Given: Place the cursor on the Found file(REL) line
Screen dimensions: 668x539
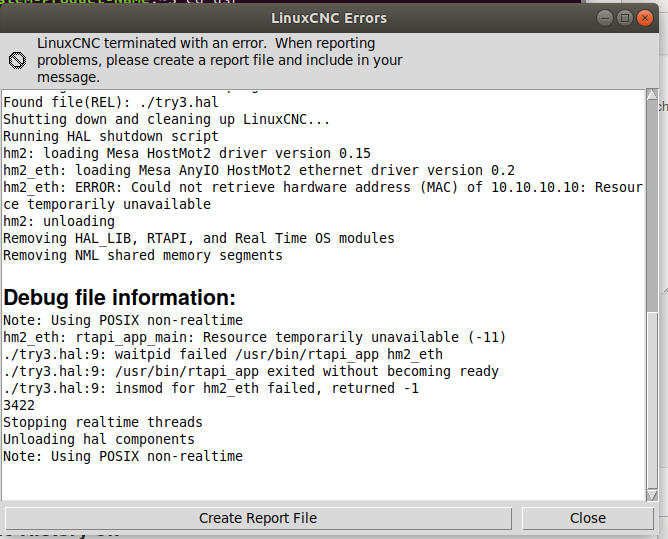Looking at the screenshot, I should (x=111, y=102).
